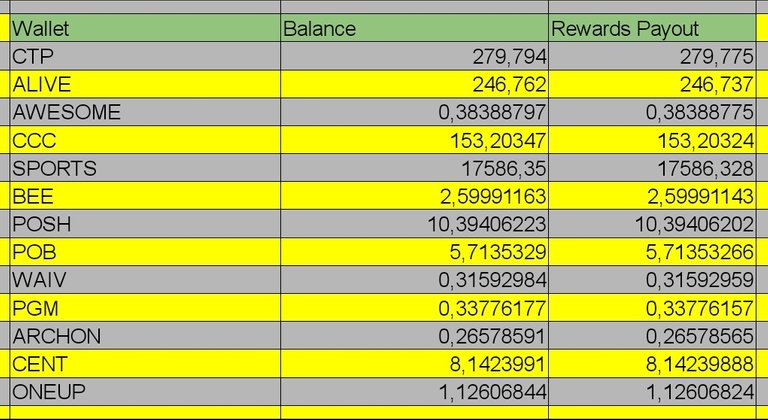Select rewards payout cell 0,33776157

(652, 308)
